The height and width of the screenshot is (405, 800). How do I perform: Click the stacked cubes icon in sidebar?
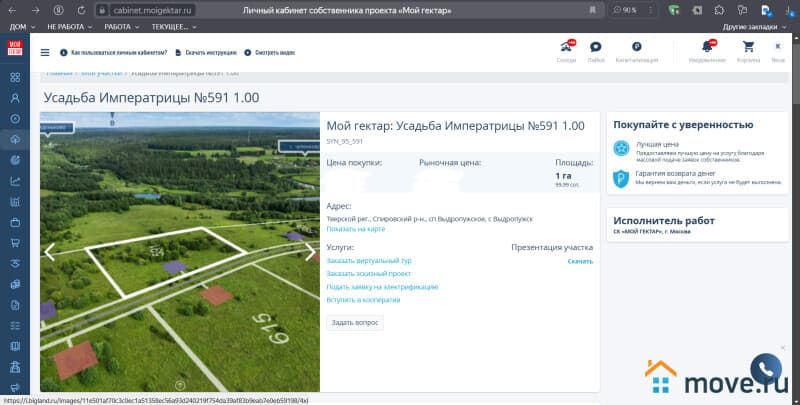15,284
